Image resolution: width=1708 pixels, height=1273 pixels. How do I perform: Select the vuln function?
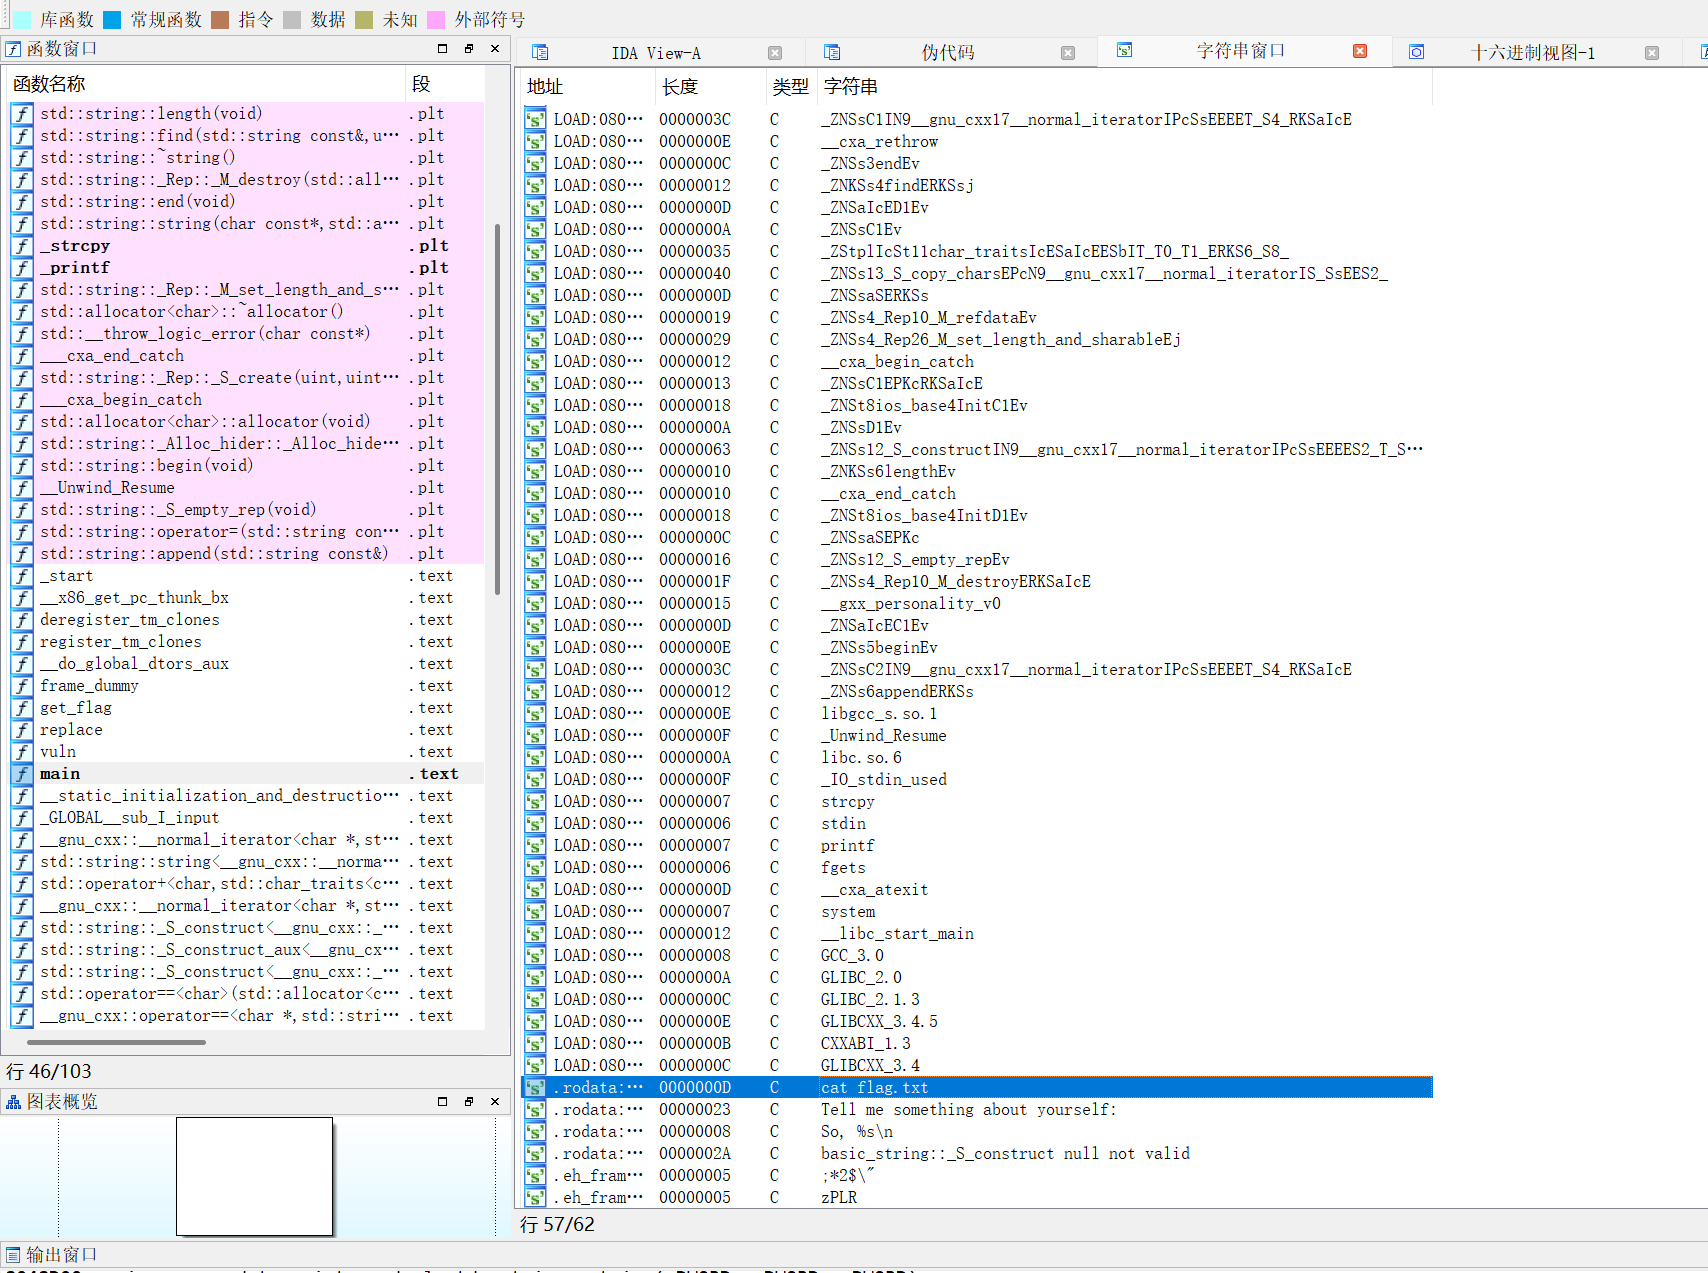[x=58, y=752]
